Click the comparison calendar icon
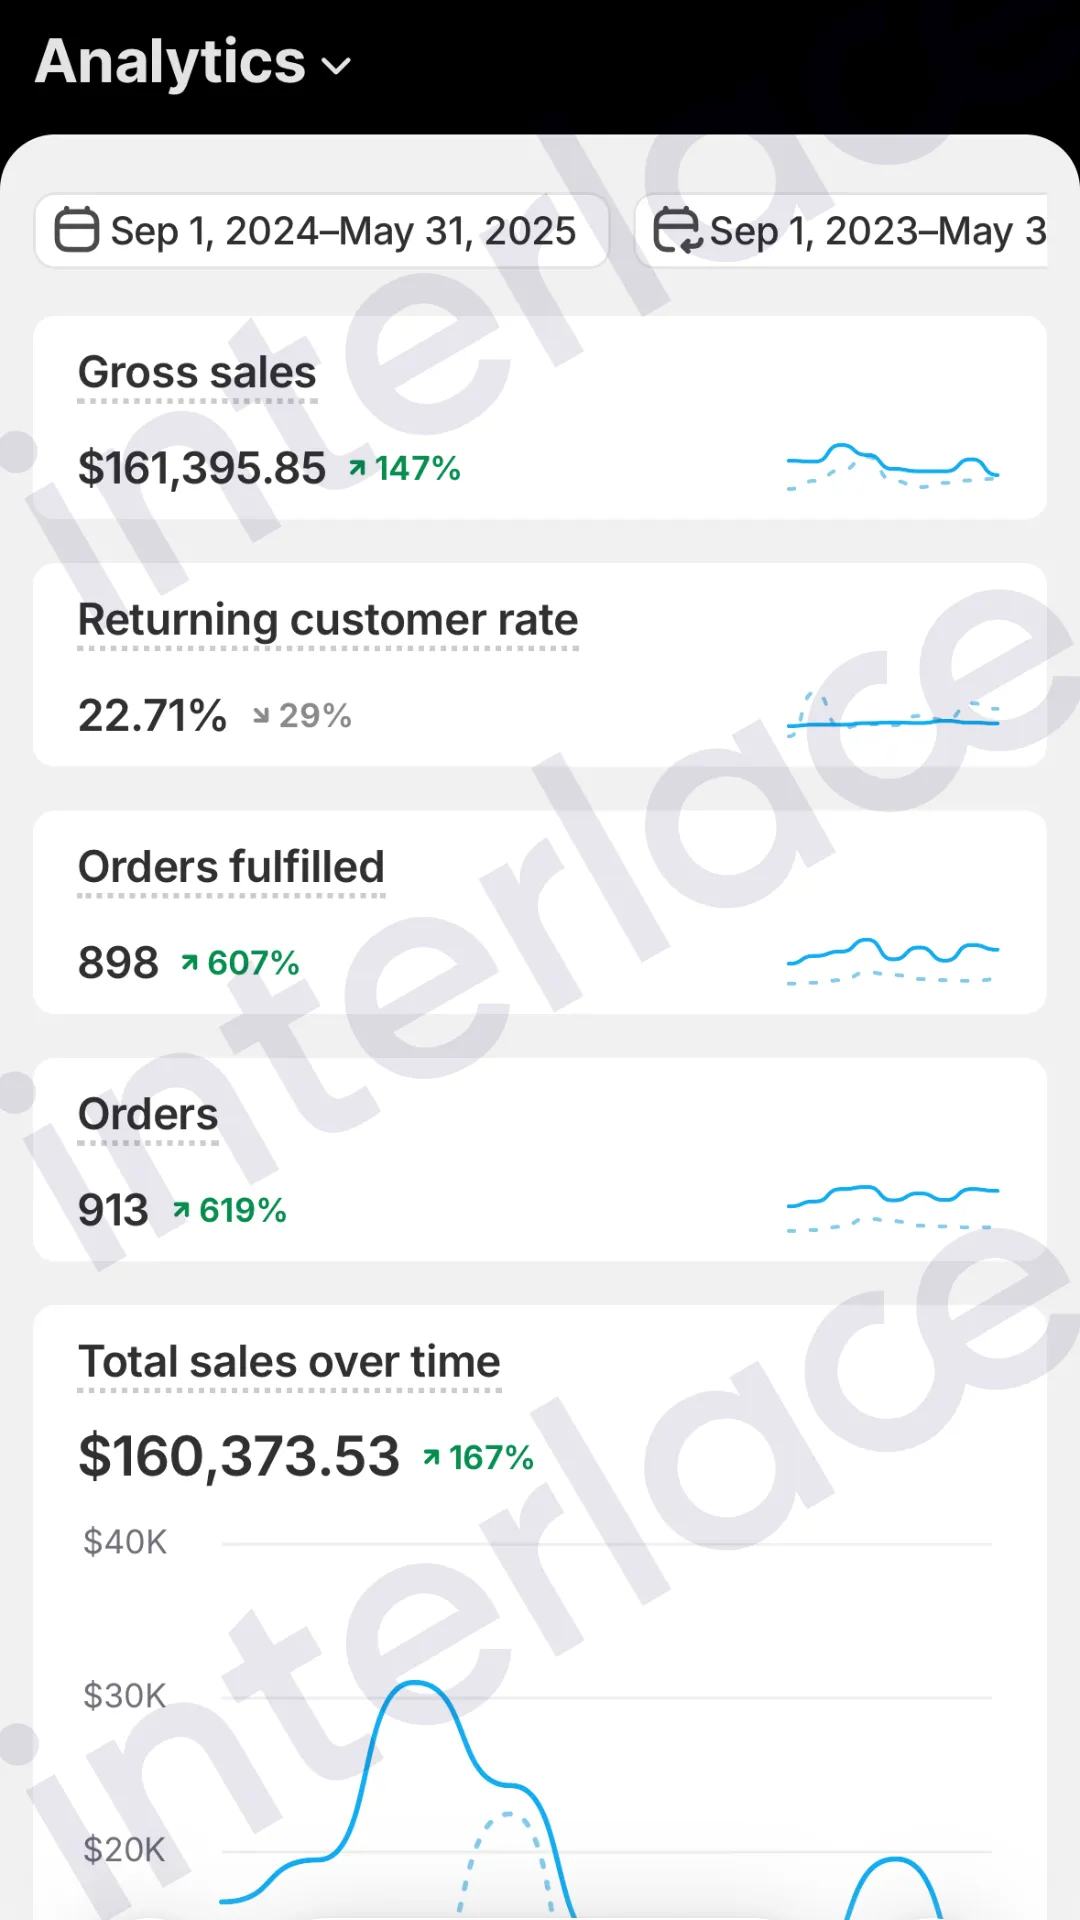 [677, 230]
